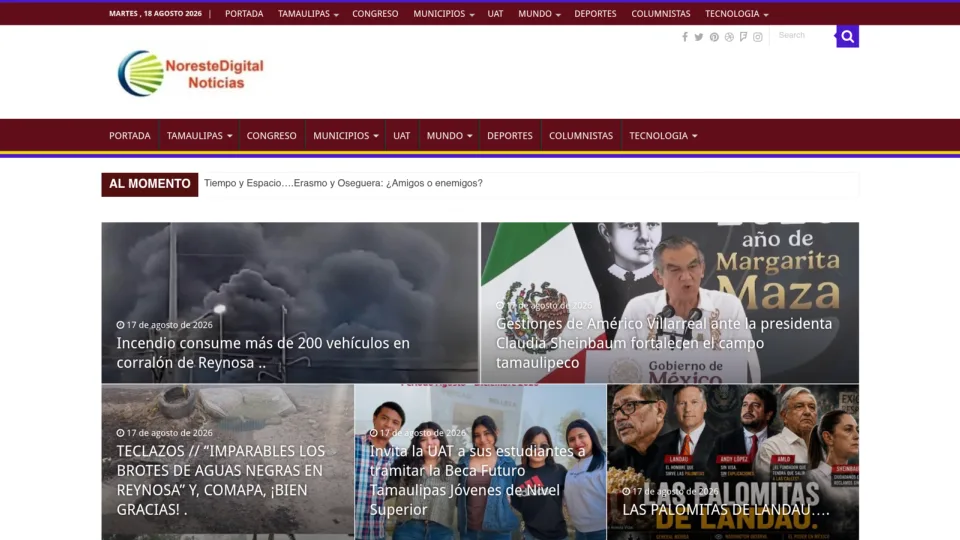This screenshot has width=960, height=540.
Task: Open COLUMNISTAS in top bar
Action: click(x=661, y=13)
